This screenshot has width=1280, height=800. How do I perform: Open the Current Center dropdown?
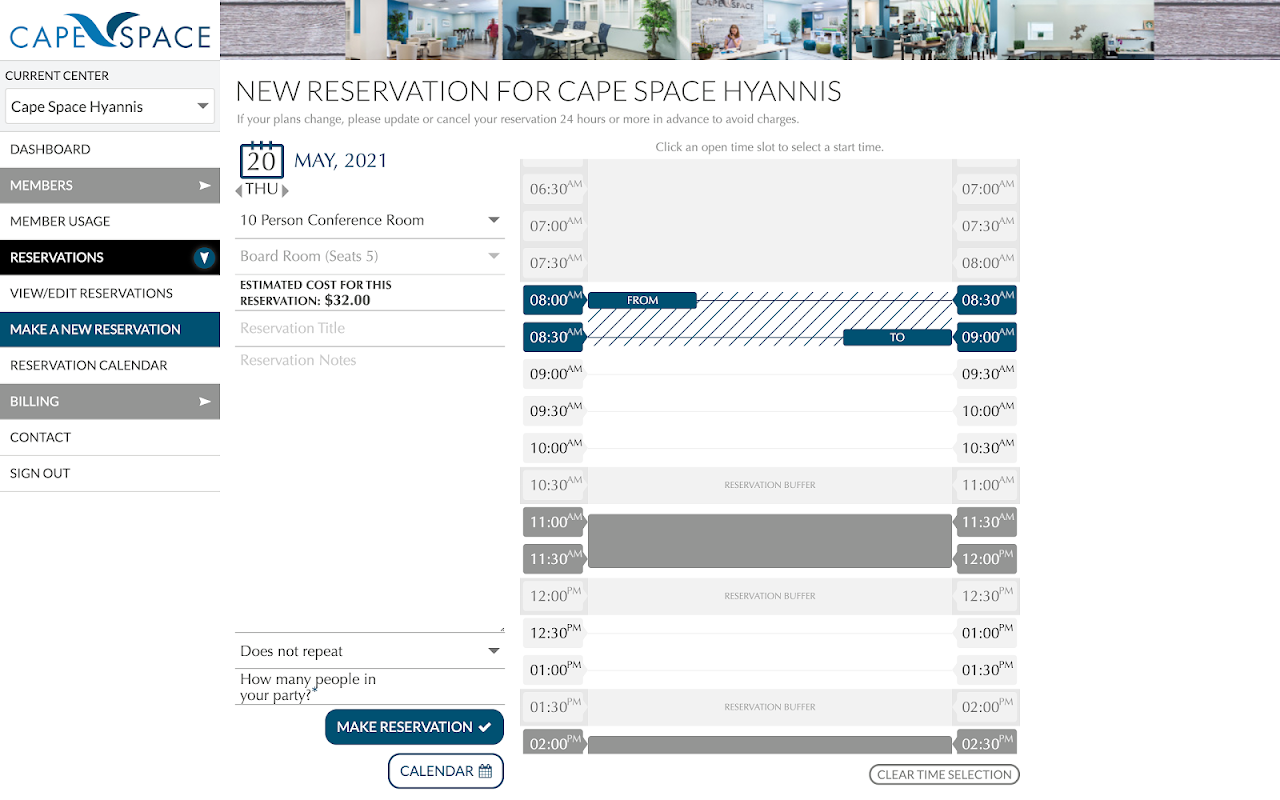pos(110,107)
